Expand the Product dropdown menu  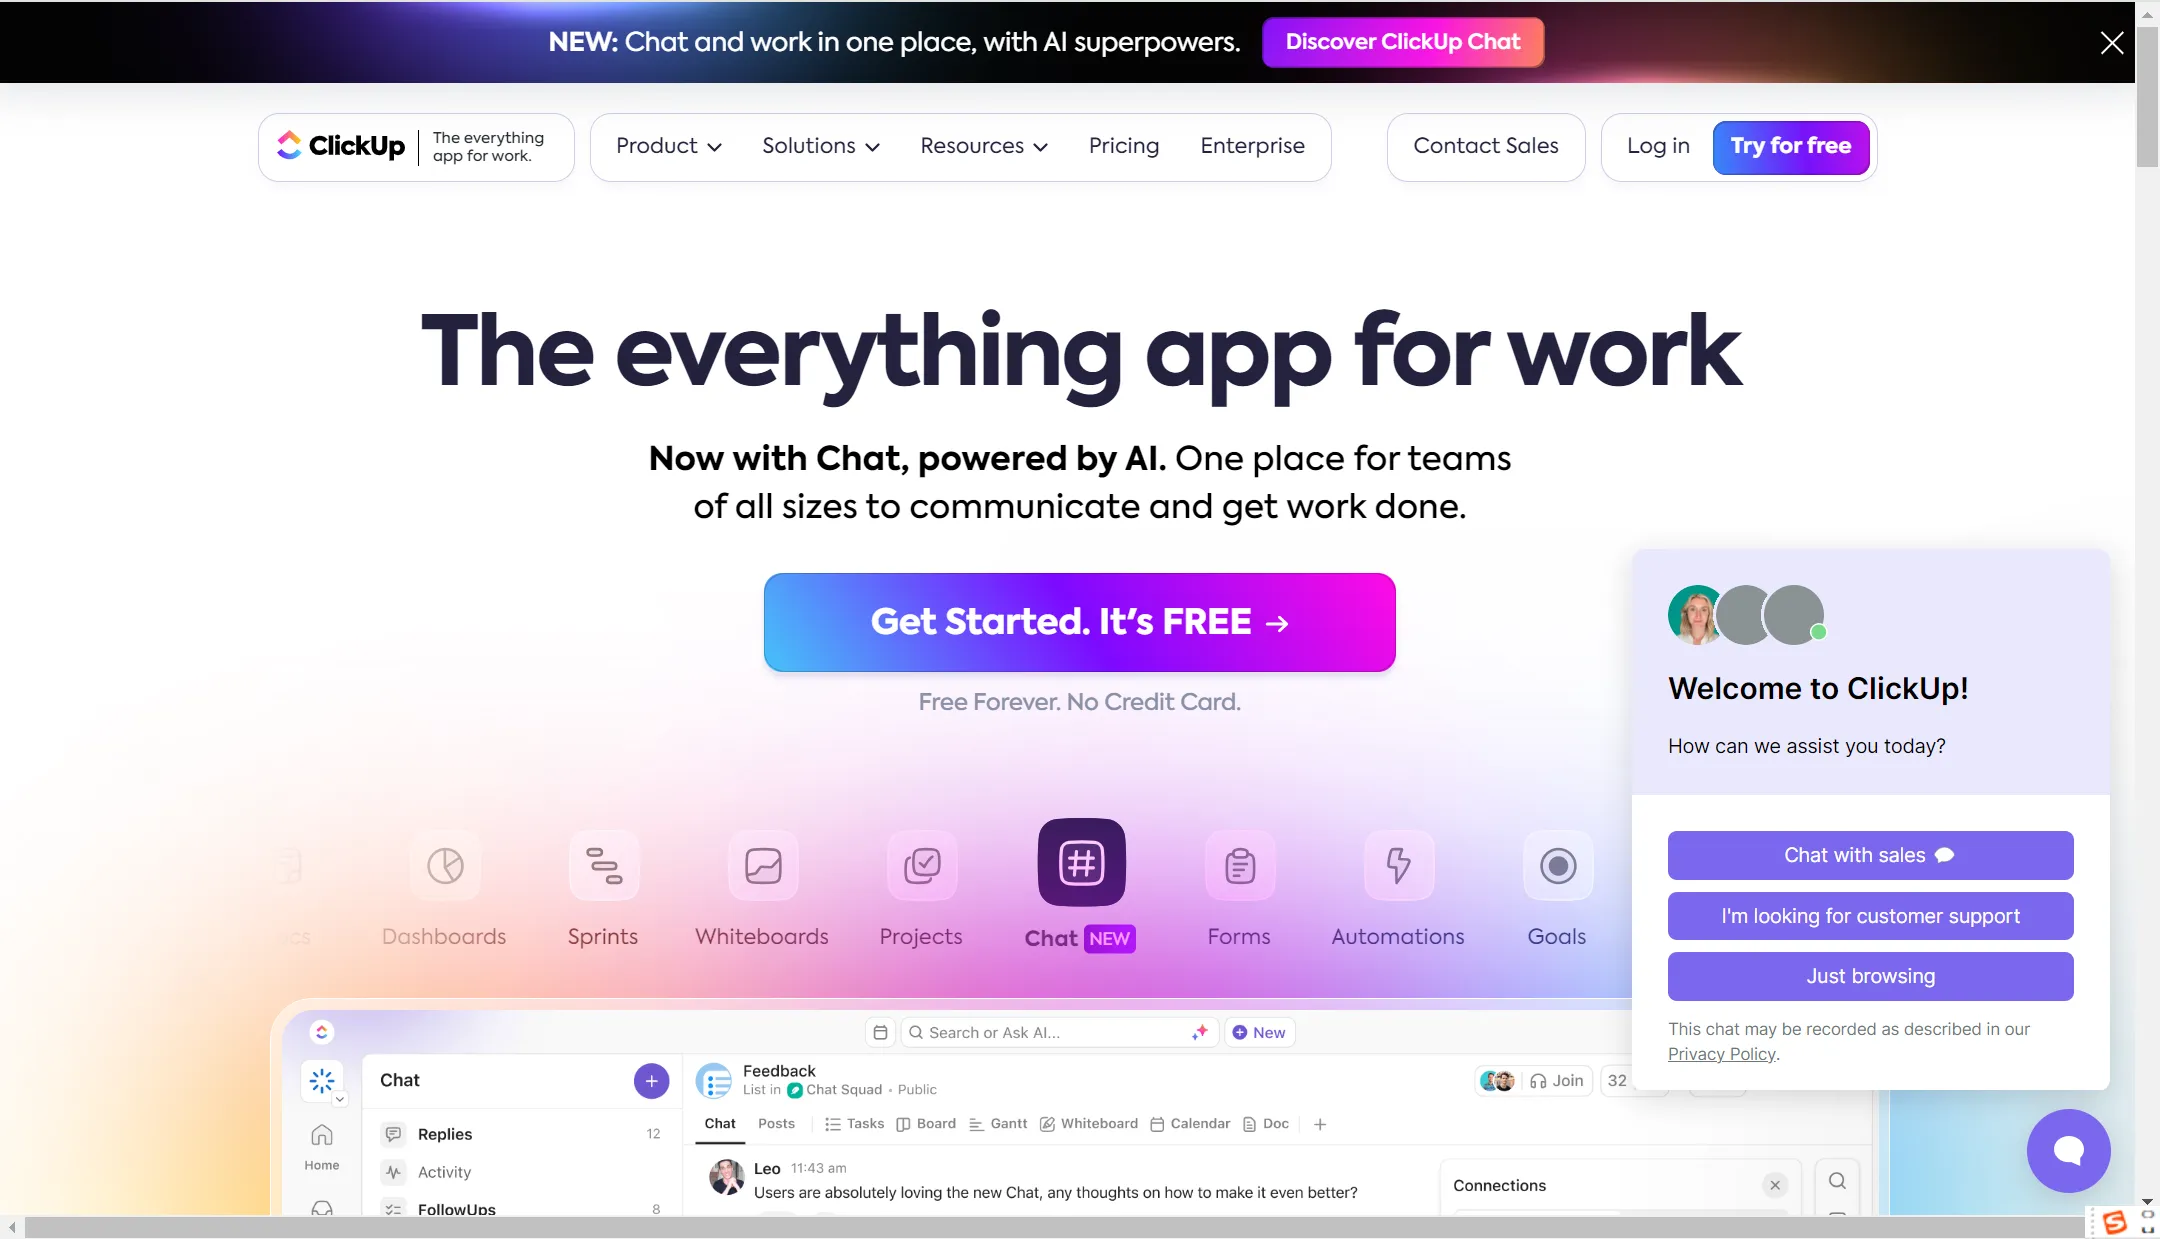(668, 145)
